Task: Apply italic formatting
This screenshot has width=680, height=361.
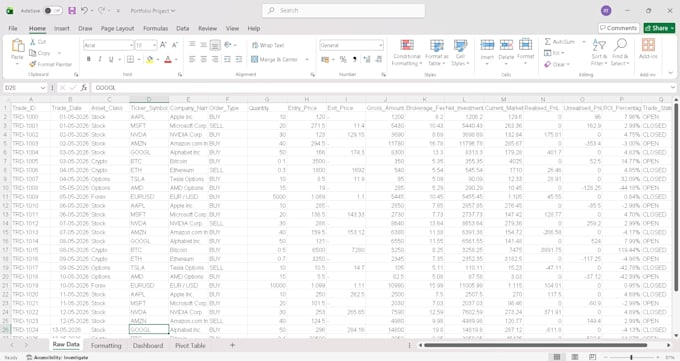Action: (x=100, y=59)
